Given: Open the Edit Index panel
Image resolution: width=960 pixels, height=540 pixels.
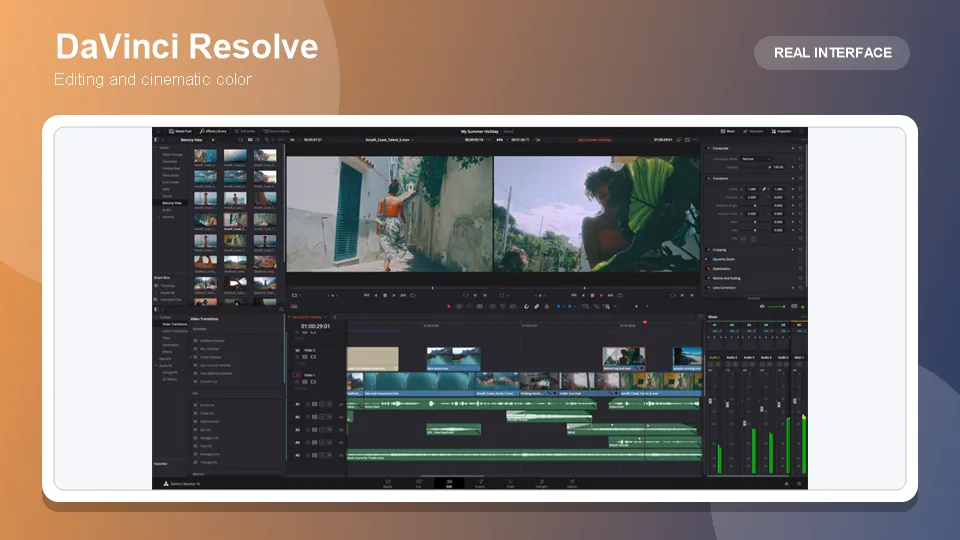Looking at the screenshot, I should pos(245,131).
